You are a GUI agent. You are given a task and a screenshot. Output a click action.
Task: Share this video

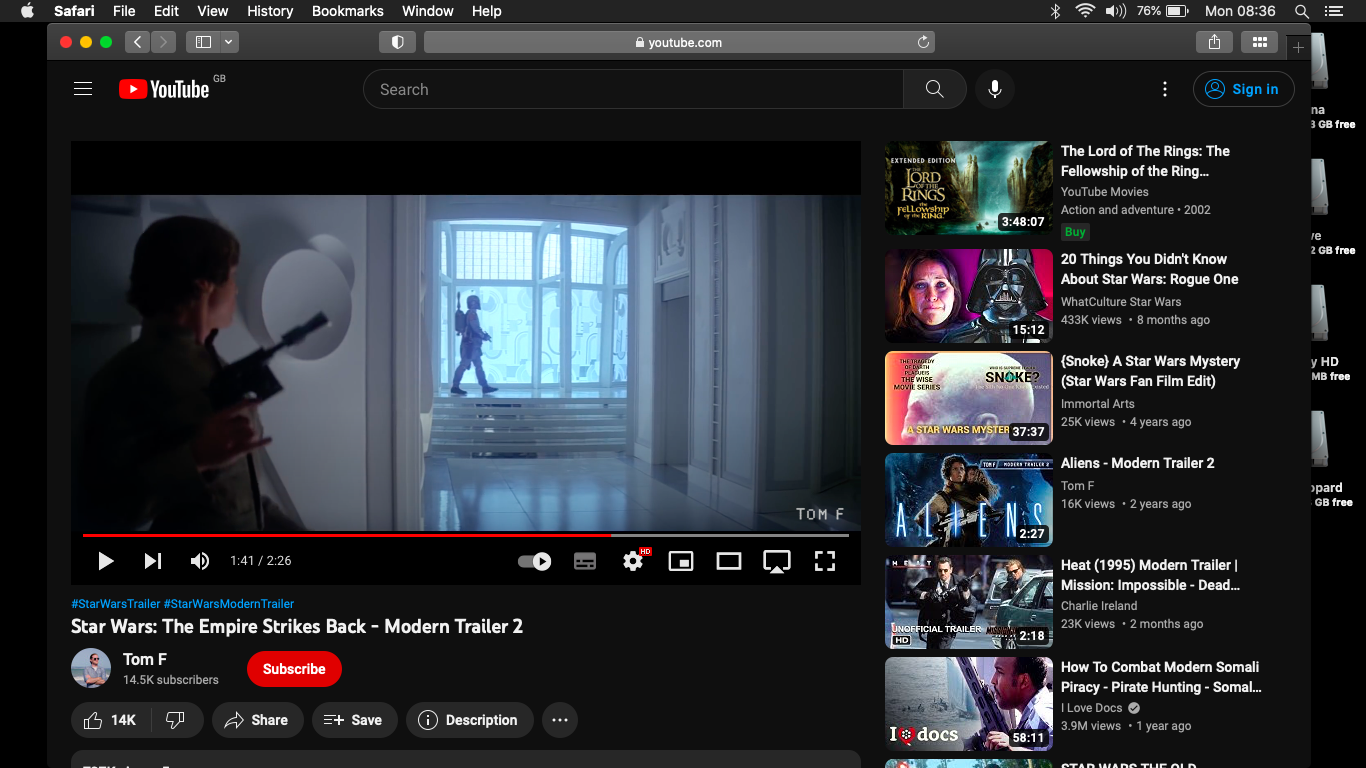click(x=256, y=720)
